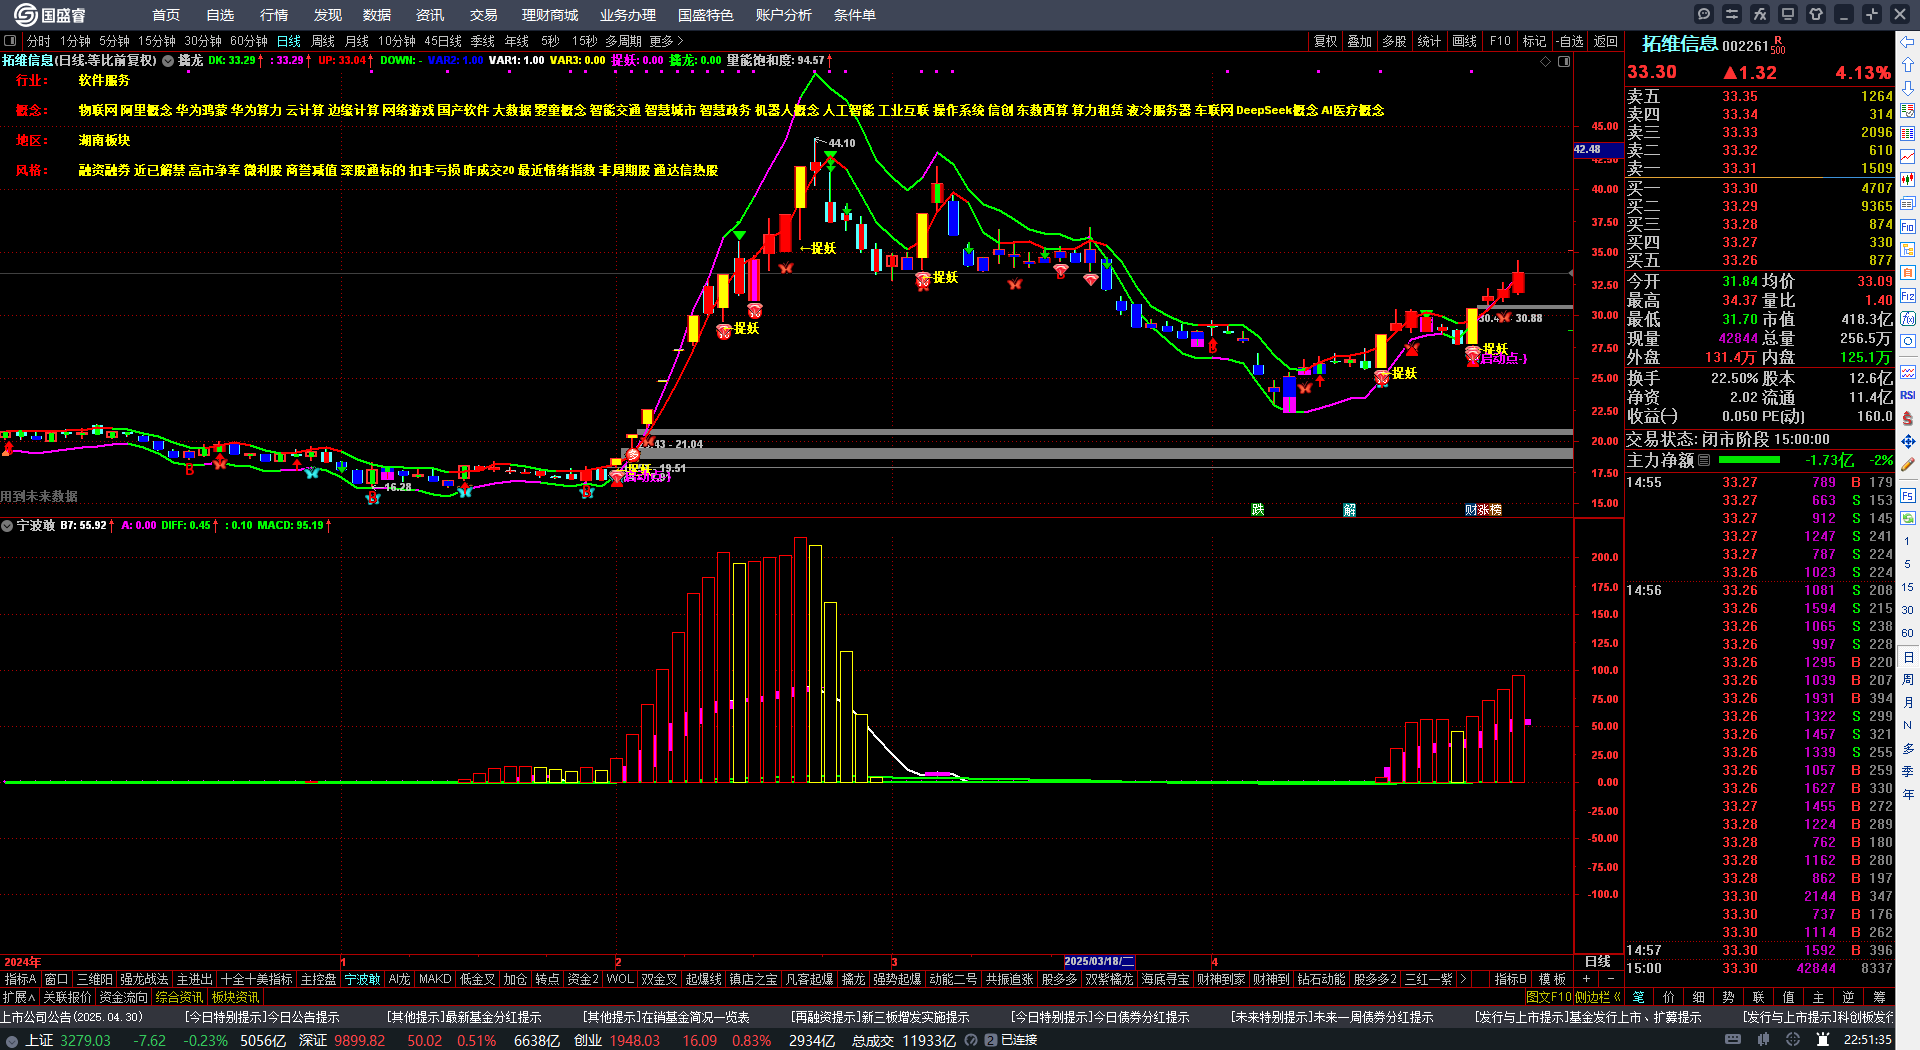Open the 账户分析 menu
The image size is (1920, 1050).
[x=783, y=15]
